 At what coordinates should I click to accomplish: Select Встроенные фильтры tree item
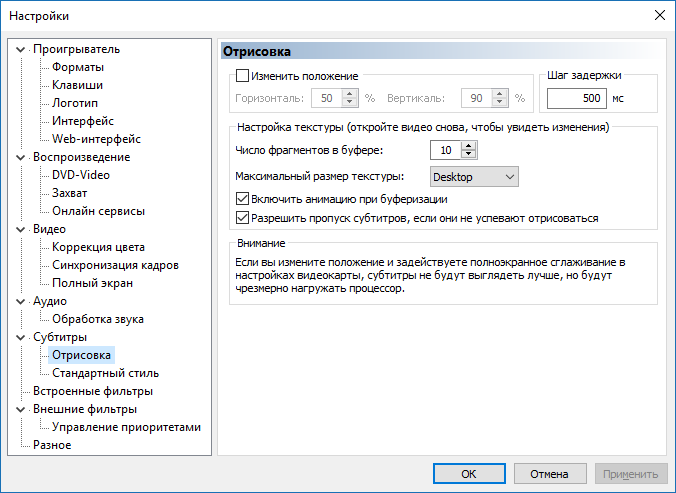pos(93,391)
